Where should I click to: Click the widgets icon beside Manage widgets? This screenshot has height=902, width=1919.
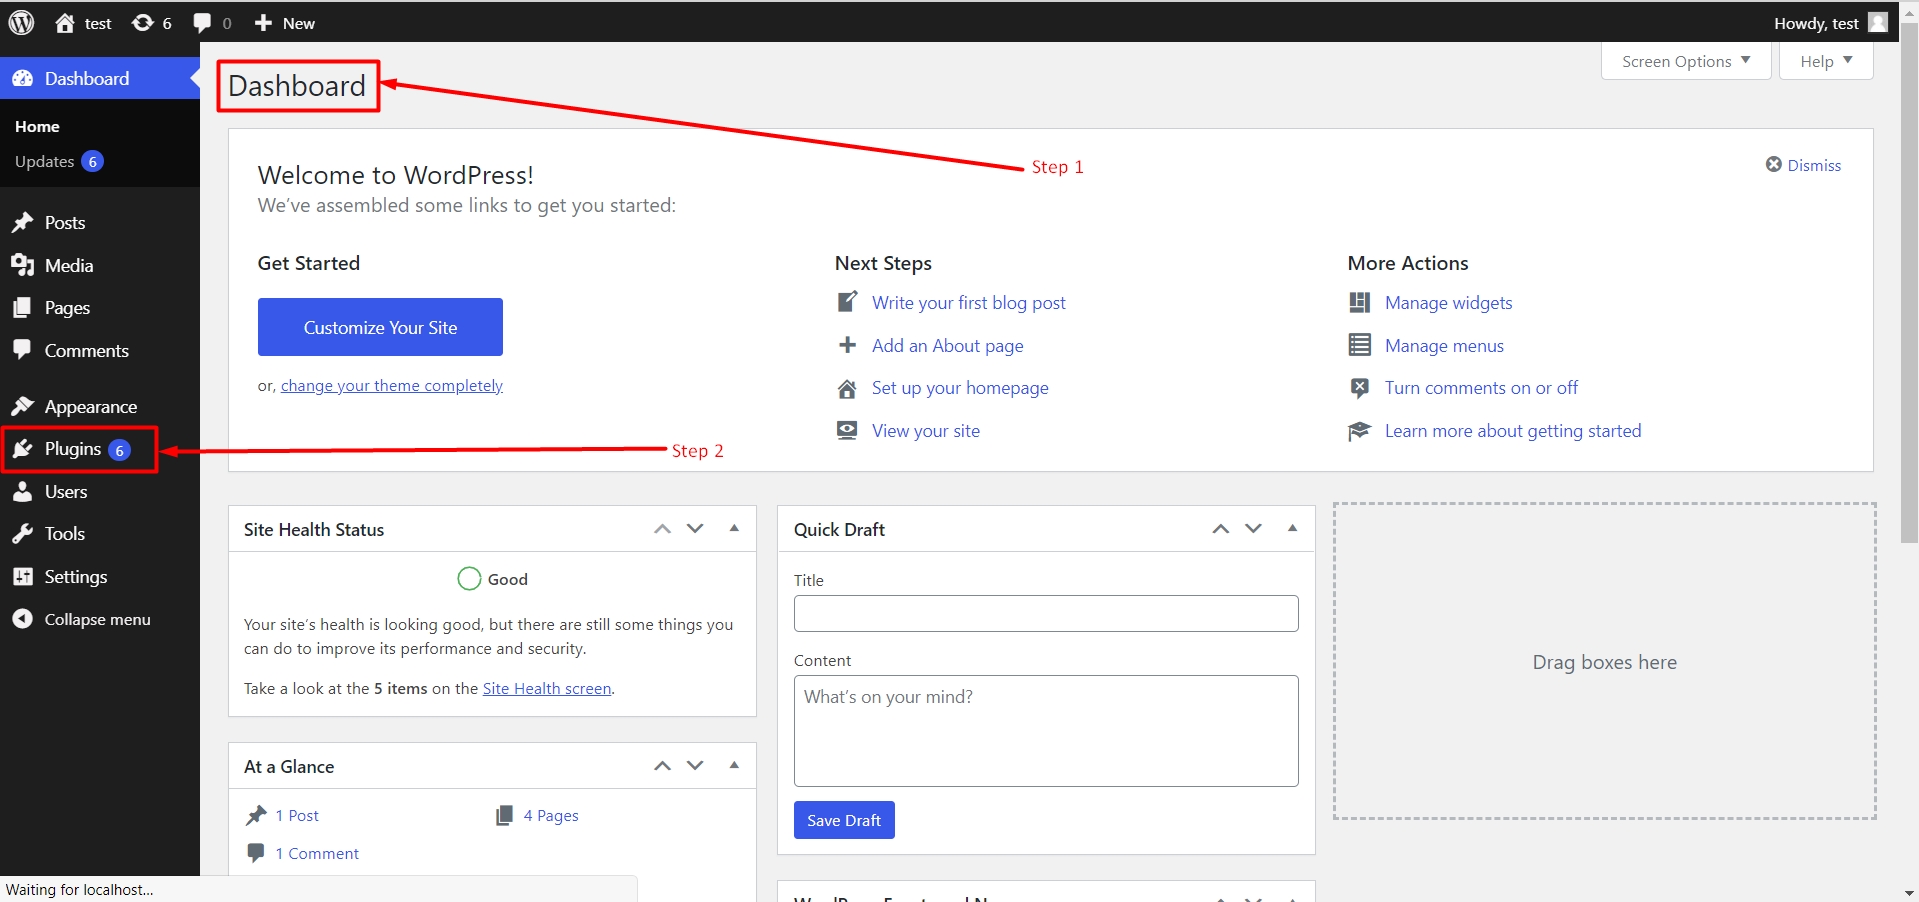(x=1359, y=302)
